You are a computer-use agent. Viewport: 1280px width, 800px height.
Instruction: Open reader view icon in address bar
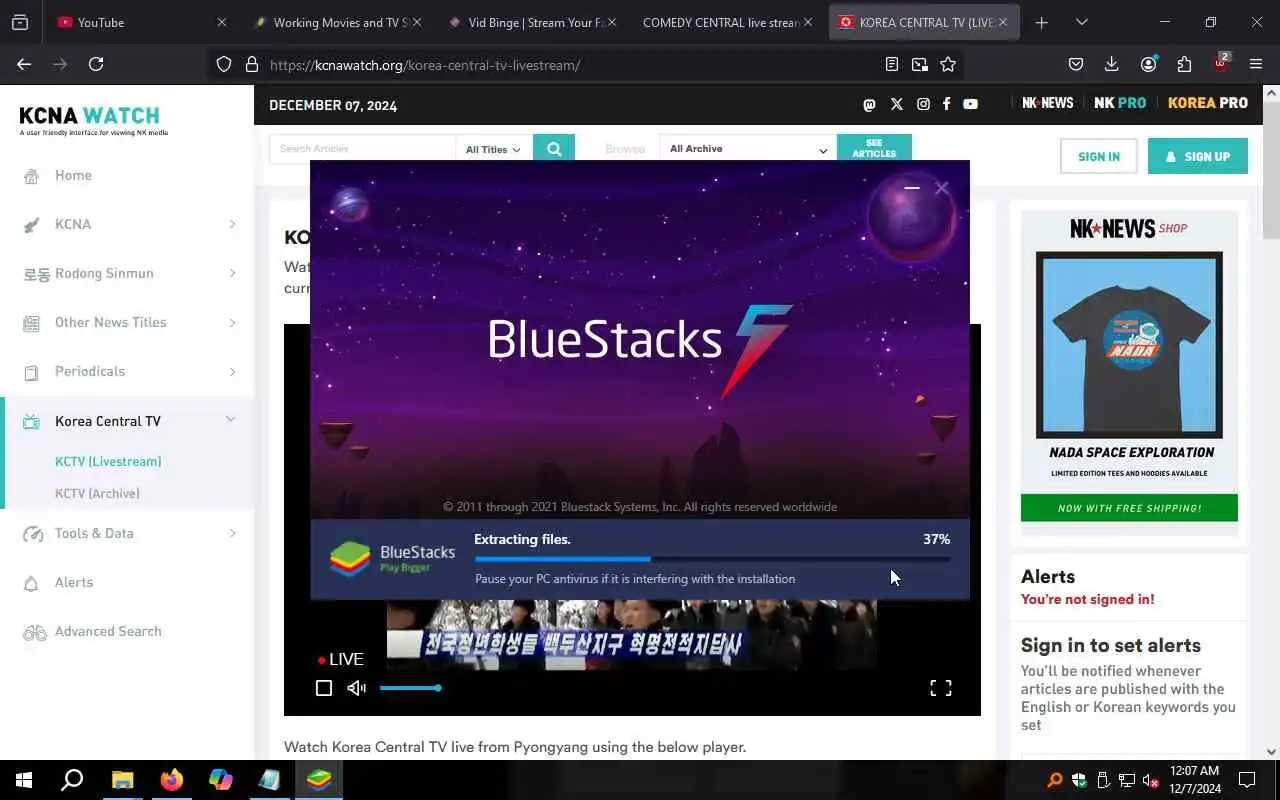(892, 64)
